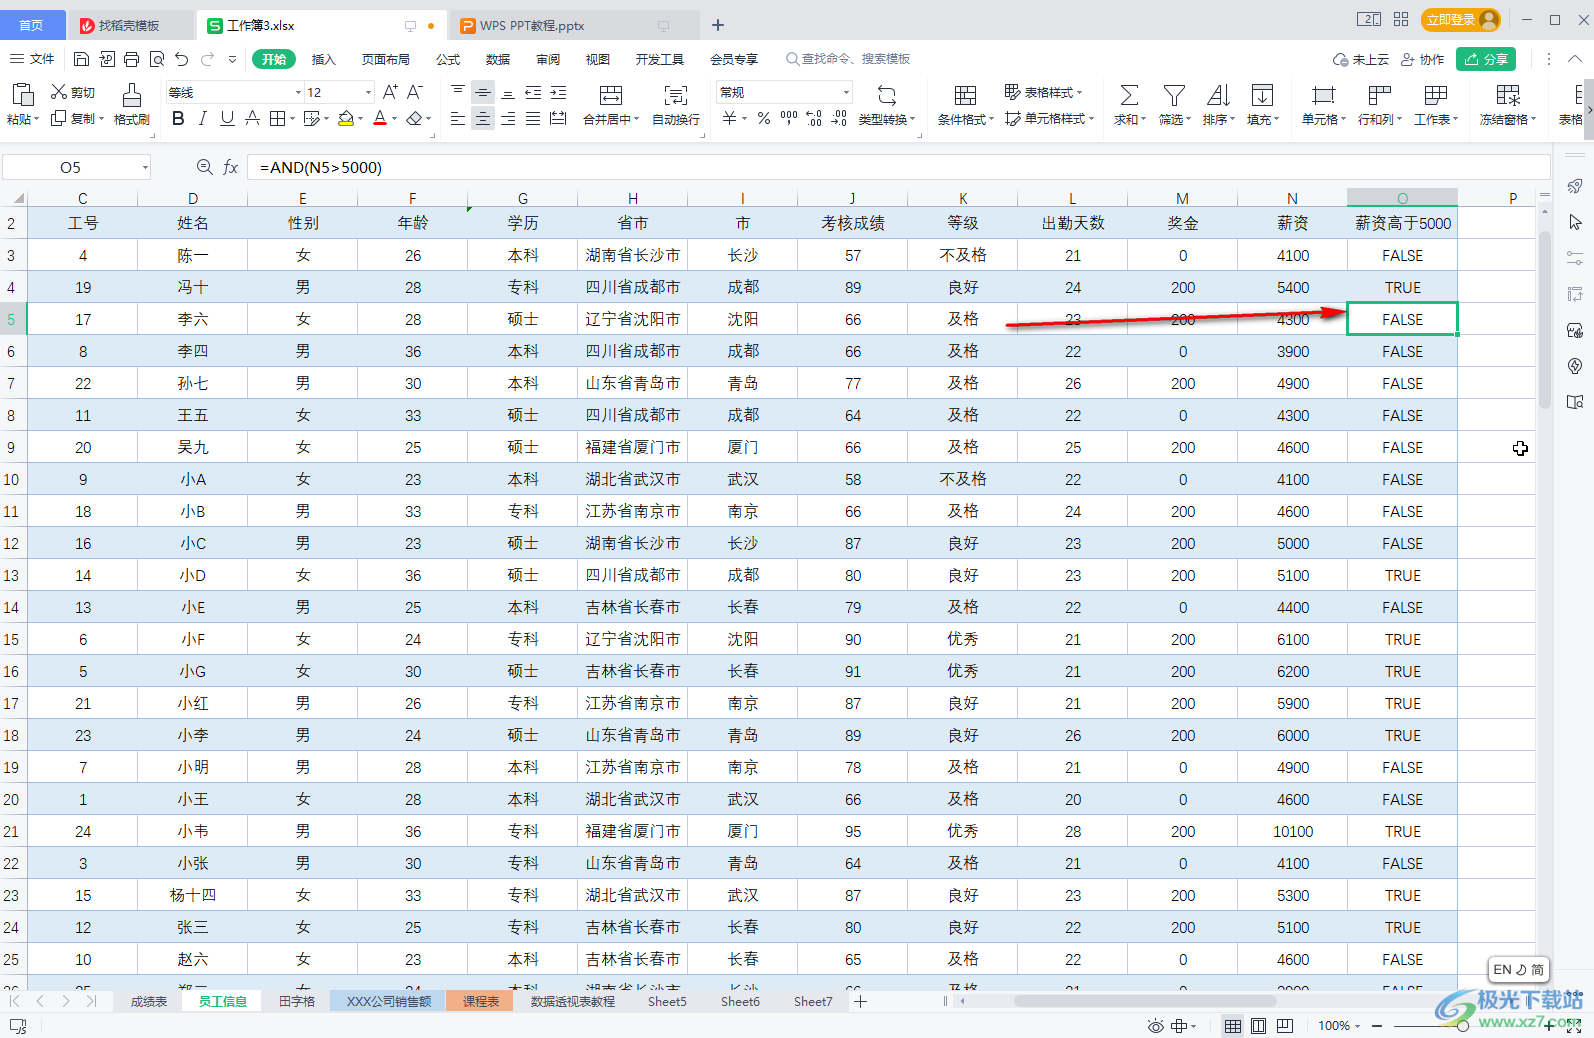This screenshot has height=1038, width=1594.
Task: Toggle center horizontal alignment
Action: [483, 119]
